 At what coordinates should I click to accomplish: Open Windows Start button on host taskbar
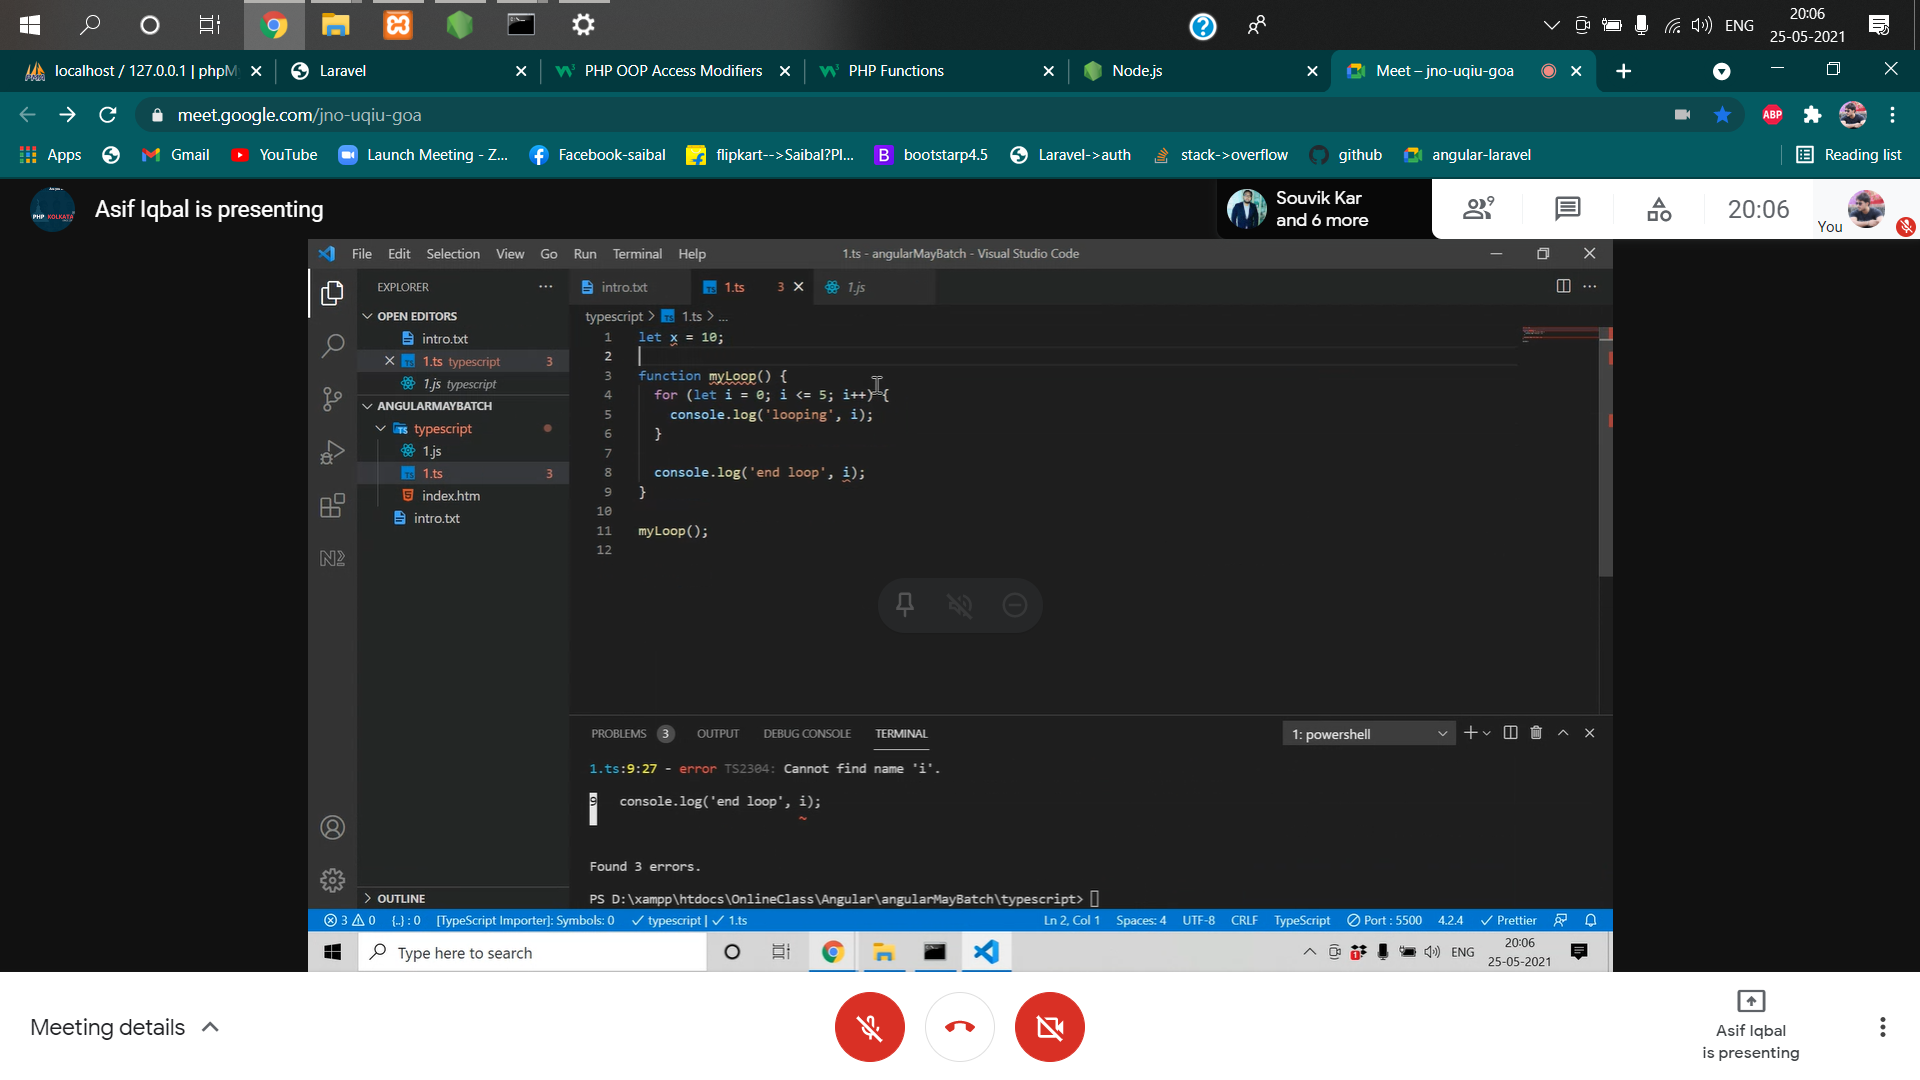point(30,25)
